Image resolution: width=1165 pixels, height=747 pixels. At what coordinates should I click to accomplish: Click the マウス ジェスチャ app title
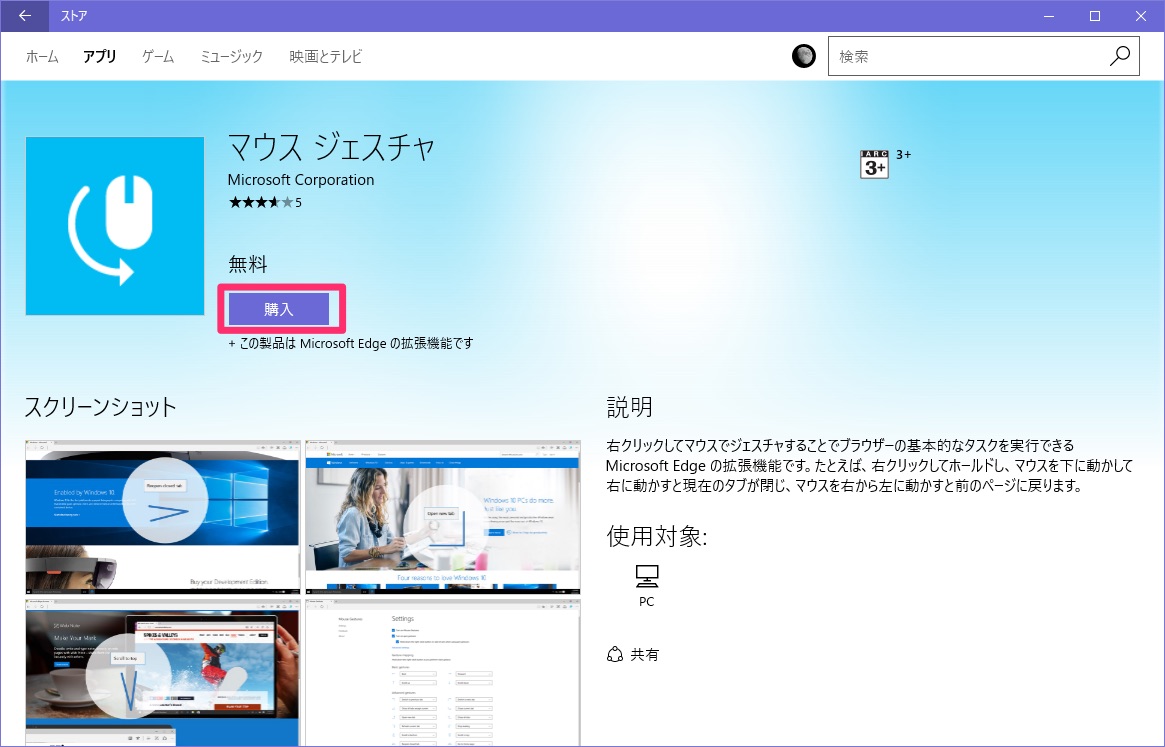tap(331, 147)
